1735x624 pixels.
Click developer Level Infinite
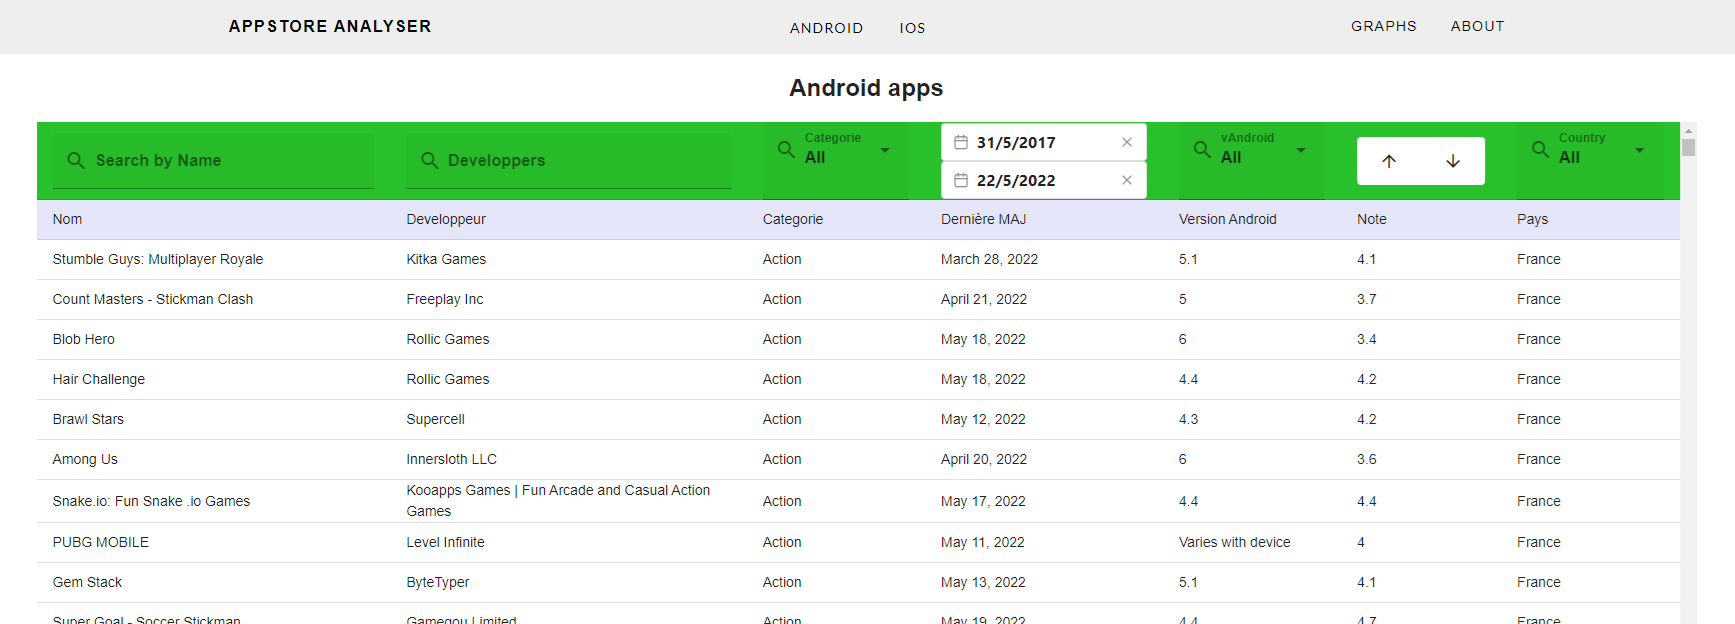(445, 542)
